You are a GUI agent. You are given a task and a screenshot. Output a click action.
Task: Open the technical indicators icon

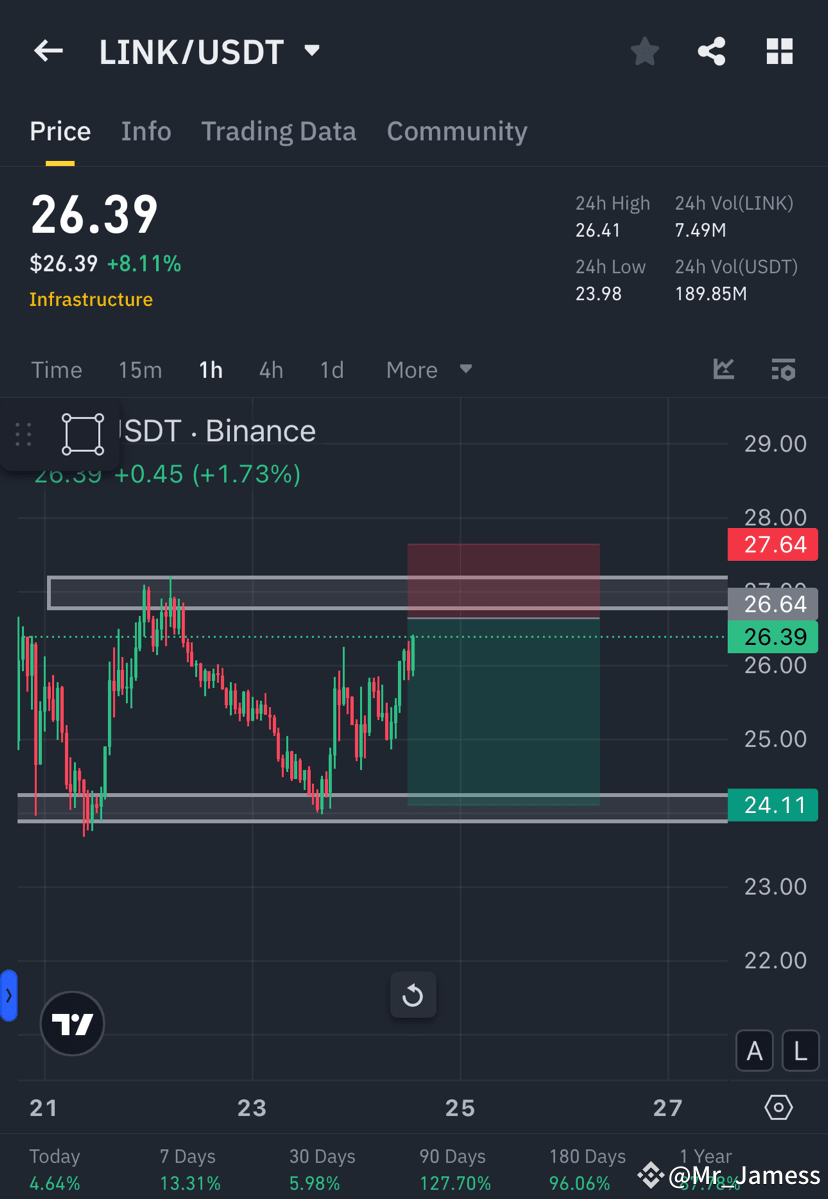tap(723, 369)
